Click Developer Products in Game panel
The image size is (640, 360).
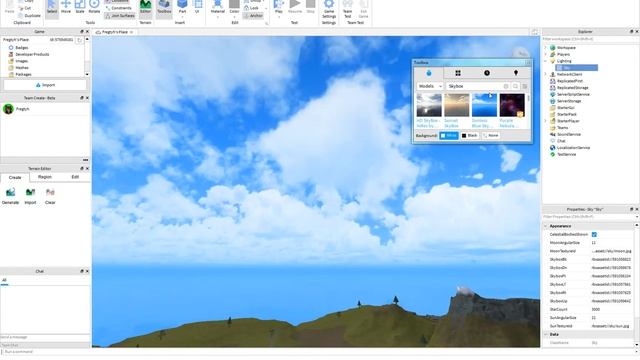tap(32, 54)
